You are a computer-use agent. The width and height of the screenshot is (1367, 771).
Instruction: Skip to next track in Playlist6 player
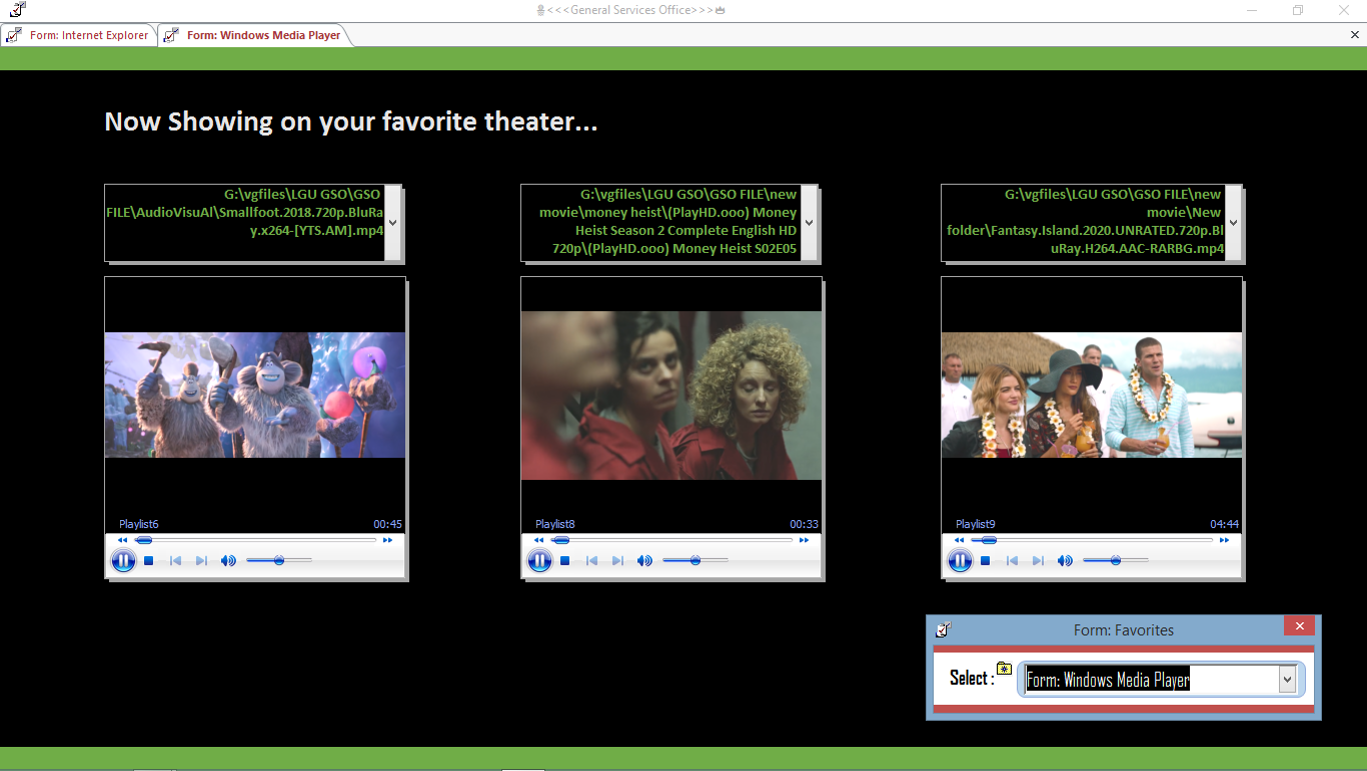pyautogui.click(x=201, y=561)
